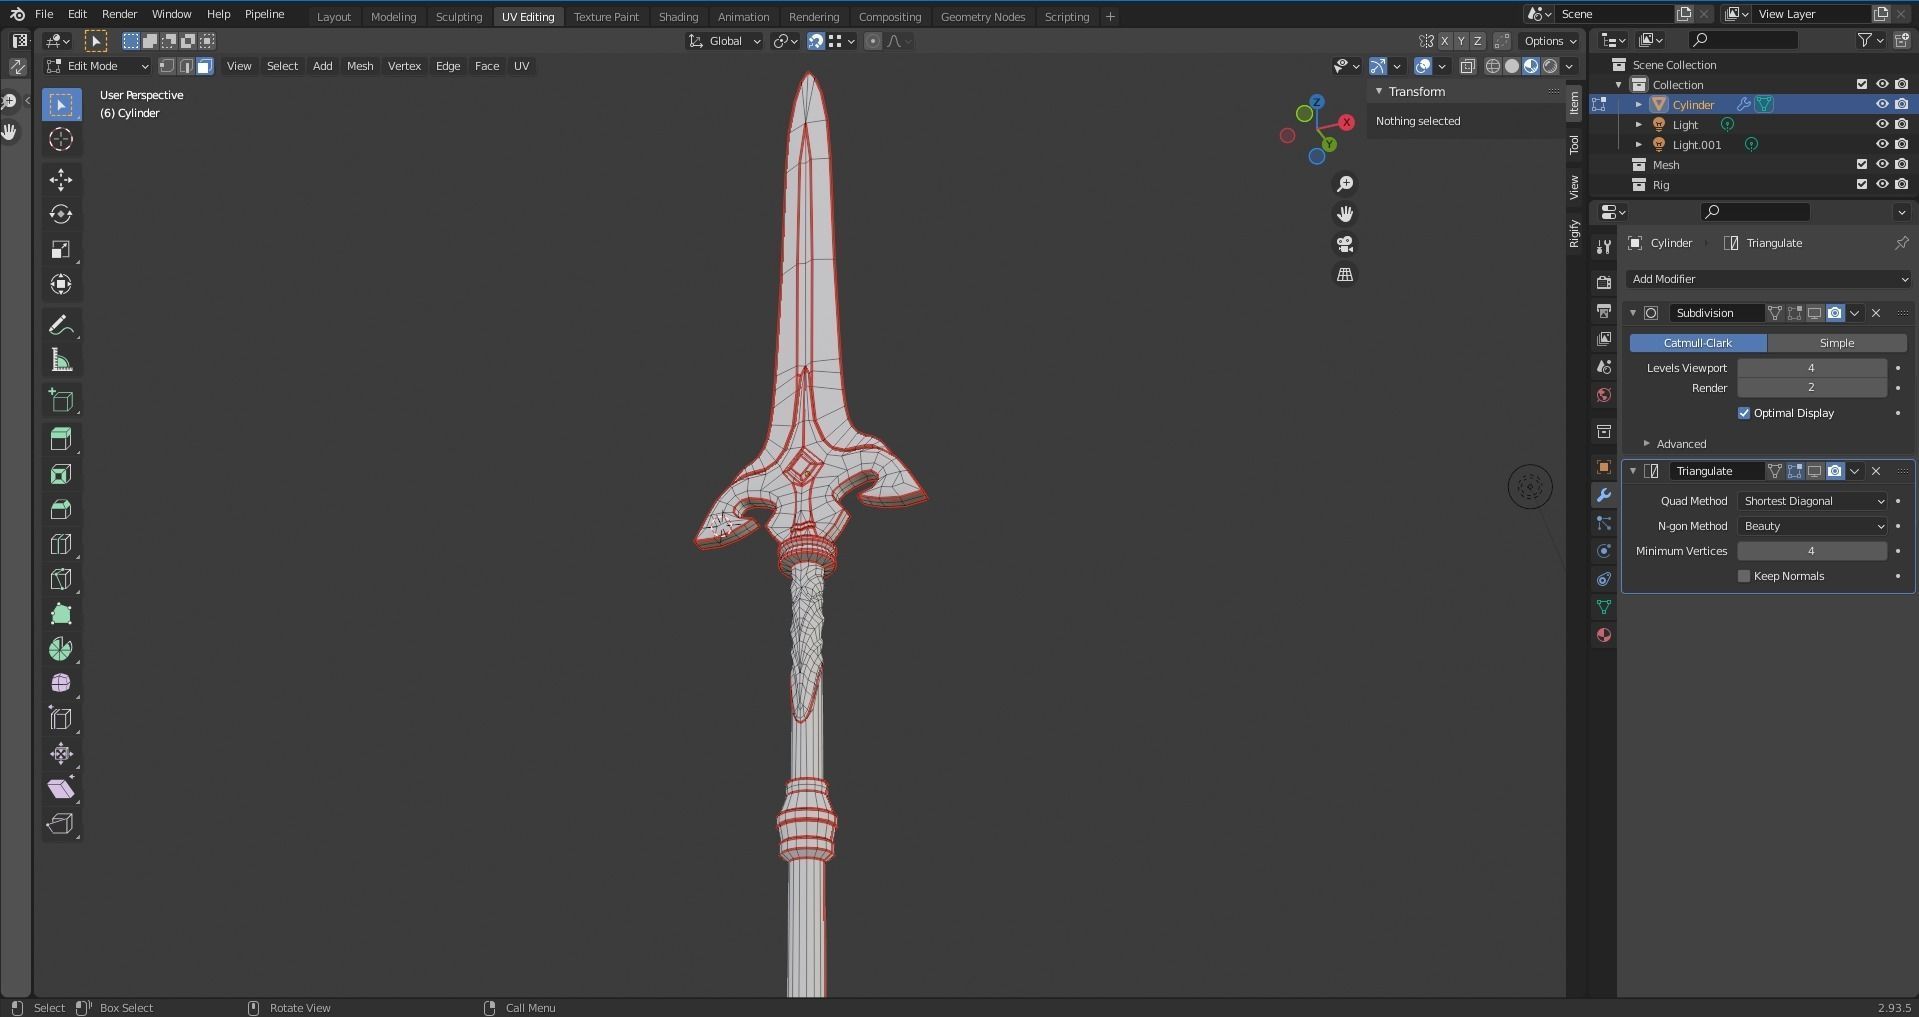
Task: Select the Annotate tool
Action: coord(61,325)
